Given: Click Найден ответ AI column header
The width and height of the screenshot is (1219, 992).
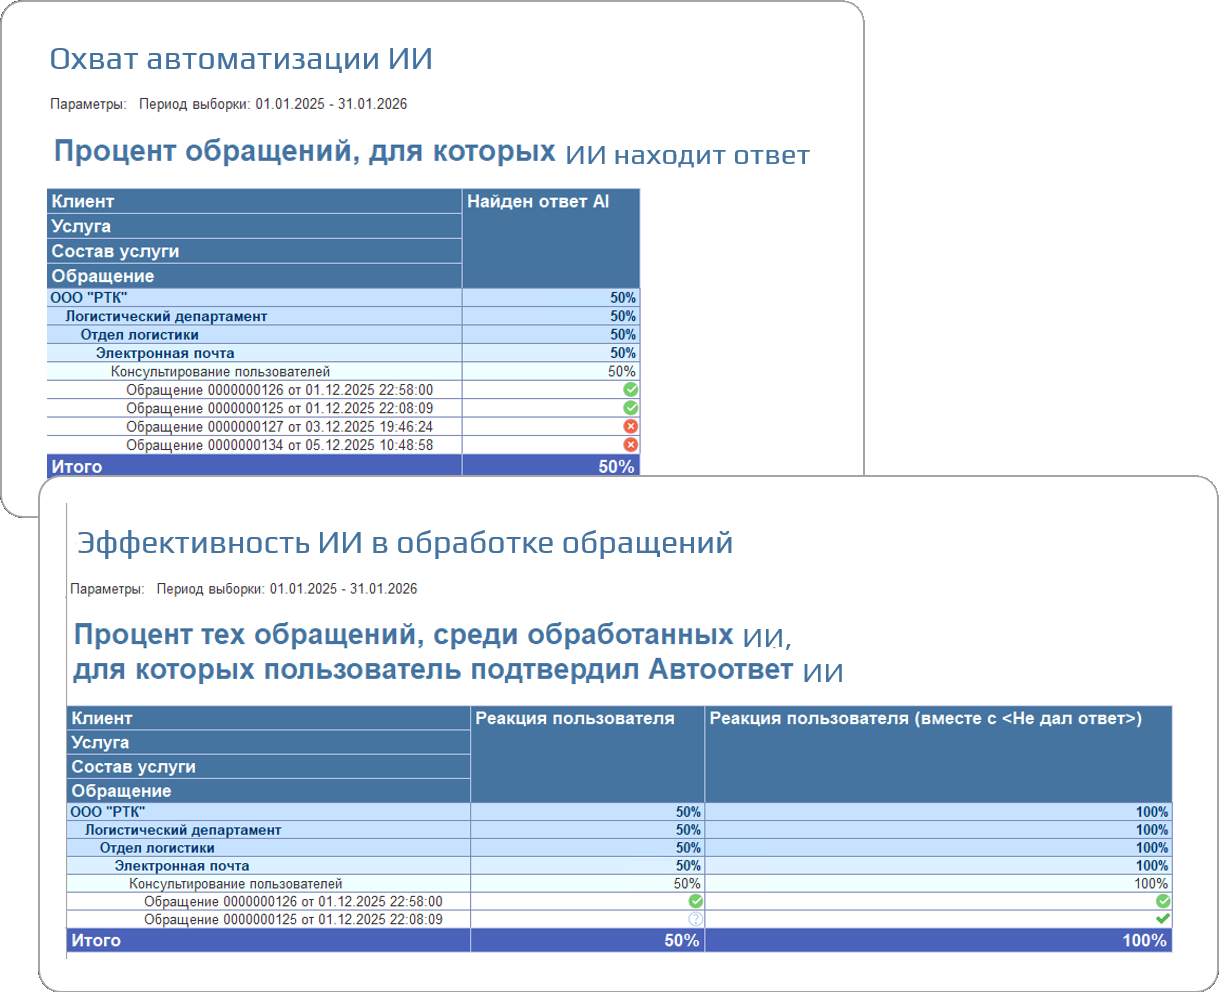Looking at the screenshot, I should click(551, 238).
